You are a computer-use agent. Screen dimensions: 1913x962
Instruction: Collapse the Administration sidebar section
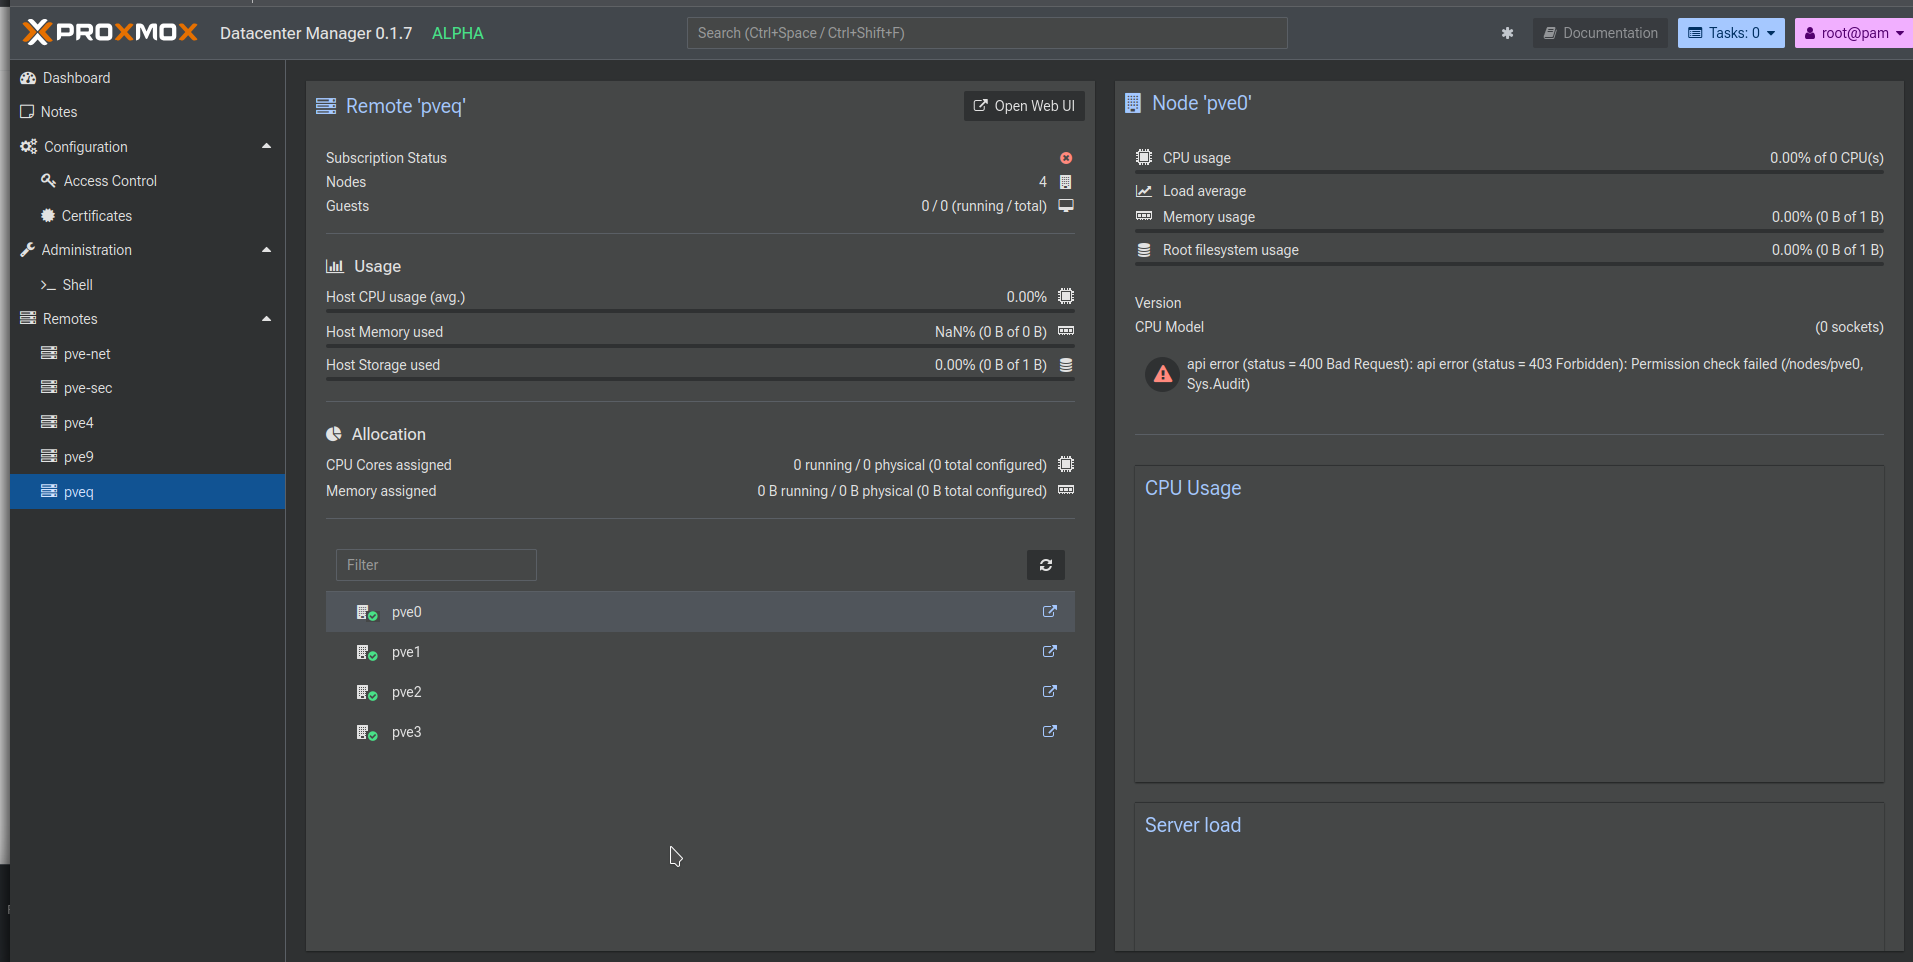pos(265,249)
